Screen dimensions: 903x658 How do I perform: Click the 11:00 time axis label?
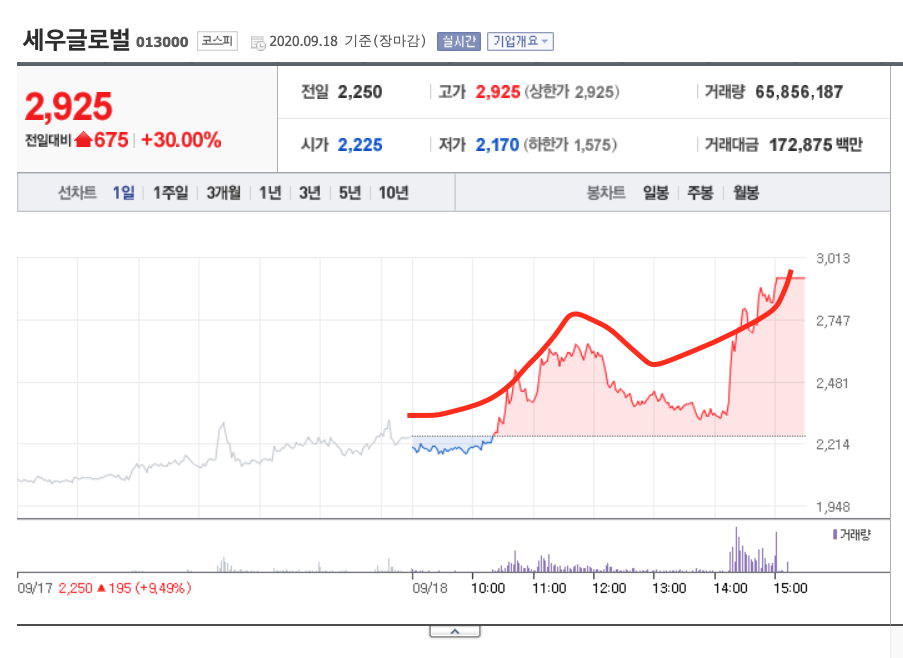pyautogui.click(x=549, y=588)
